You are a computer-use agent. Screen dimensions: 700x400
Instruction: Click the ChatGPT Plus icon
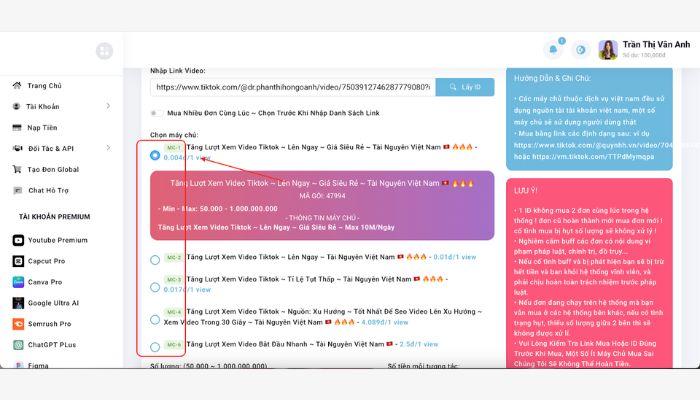tap(18, 345)
